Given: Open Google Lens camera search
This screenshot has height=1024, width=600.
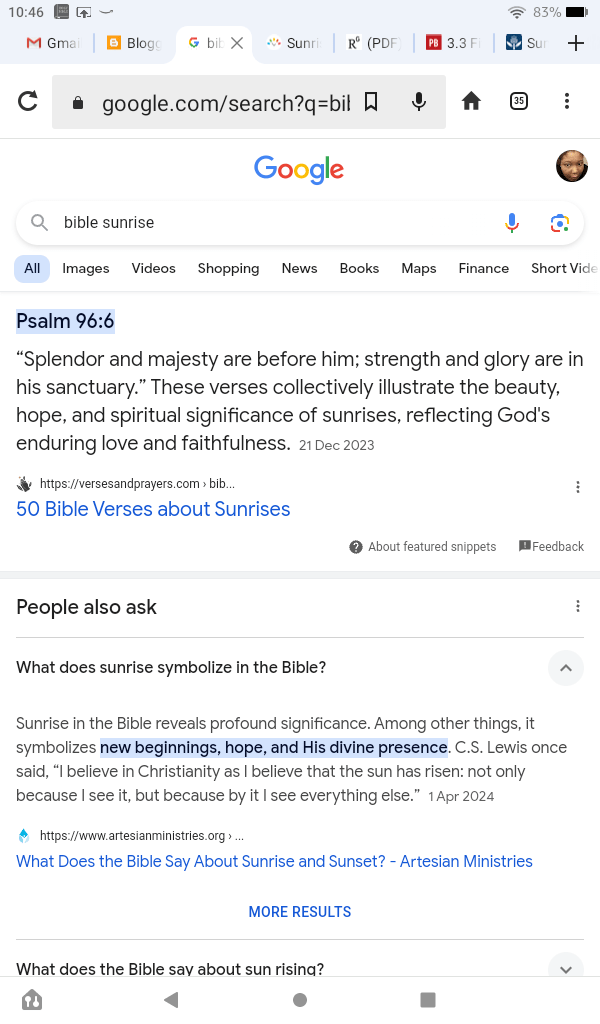Looking at the screenshot, I should pos(559,223).
